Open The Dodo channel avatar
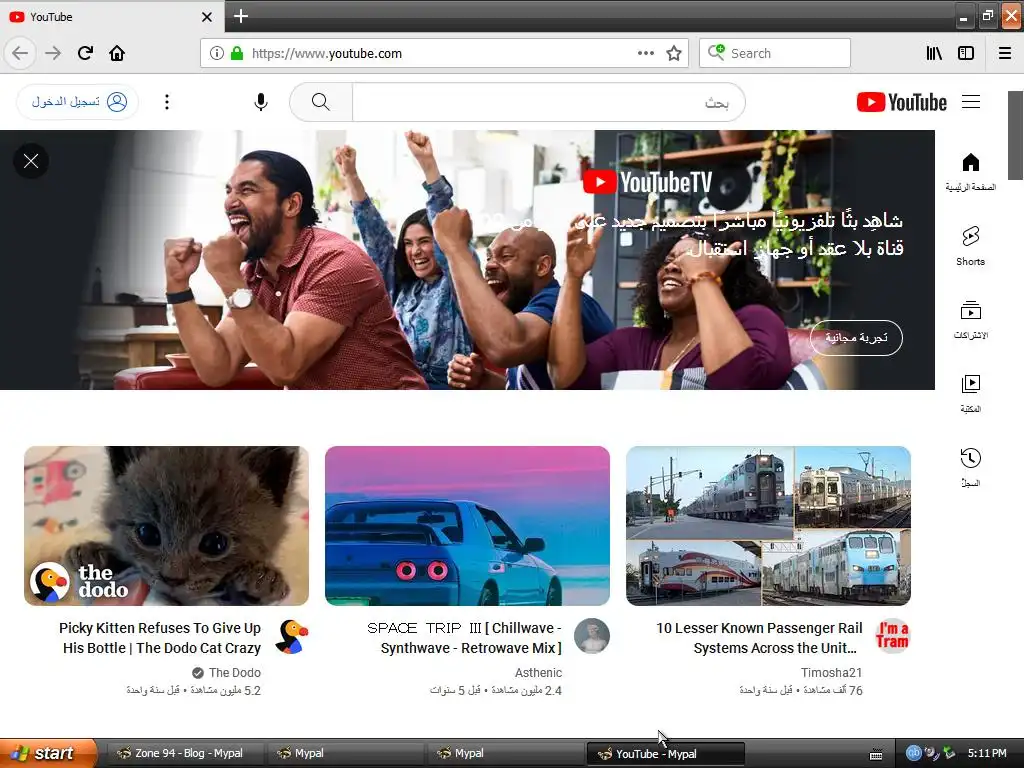The image size is (1024, 768). click(x=291, y=637)
